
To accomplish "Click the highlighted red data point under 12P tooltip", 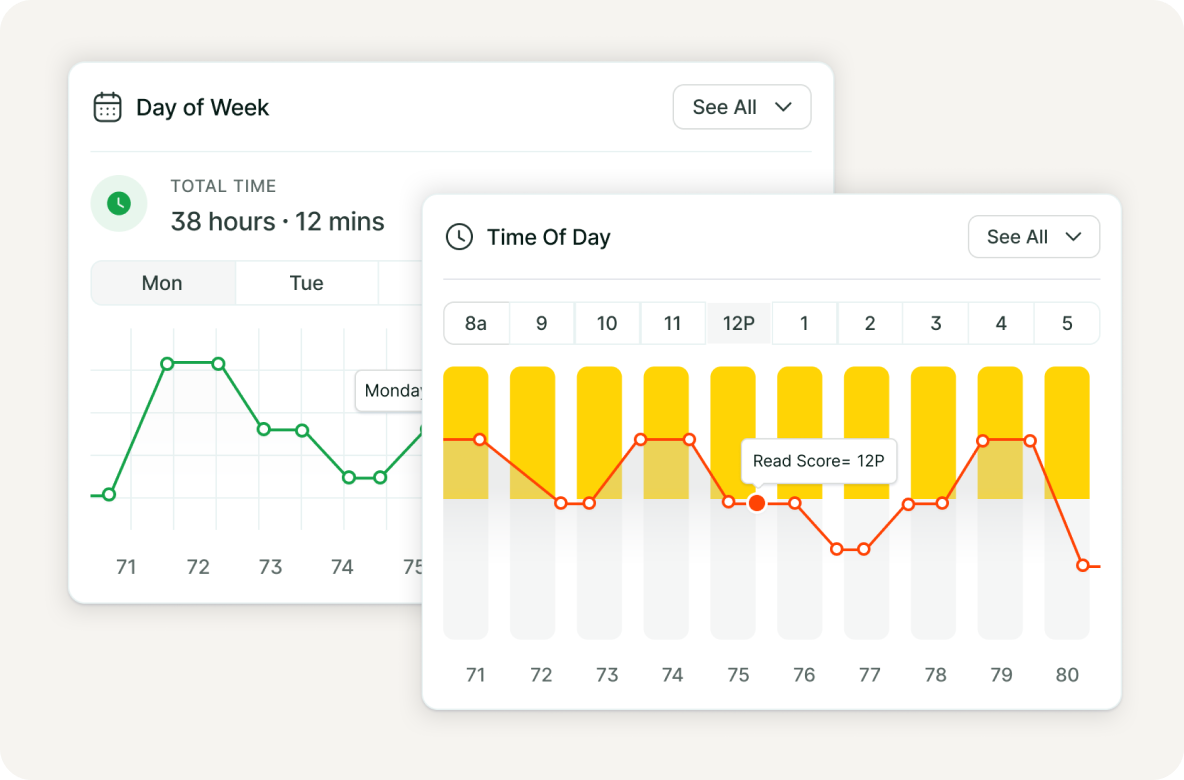I will pyautogui.click(x=757, y=503).
